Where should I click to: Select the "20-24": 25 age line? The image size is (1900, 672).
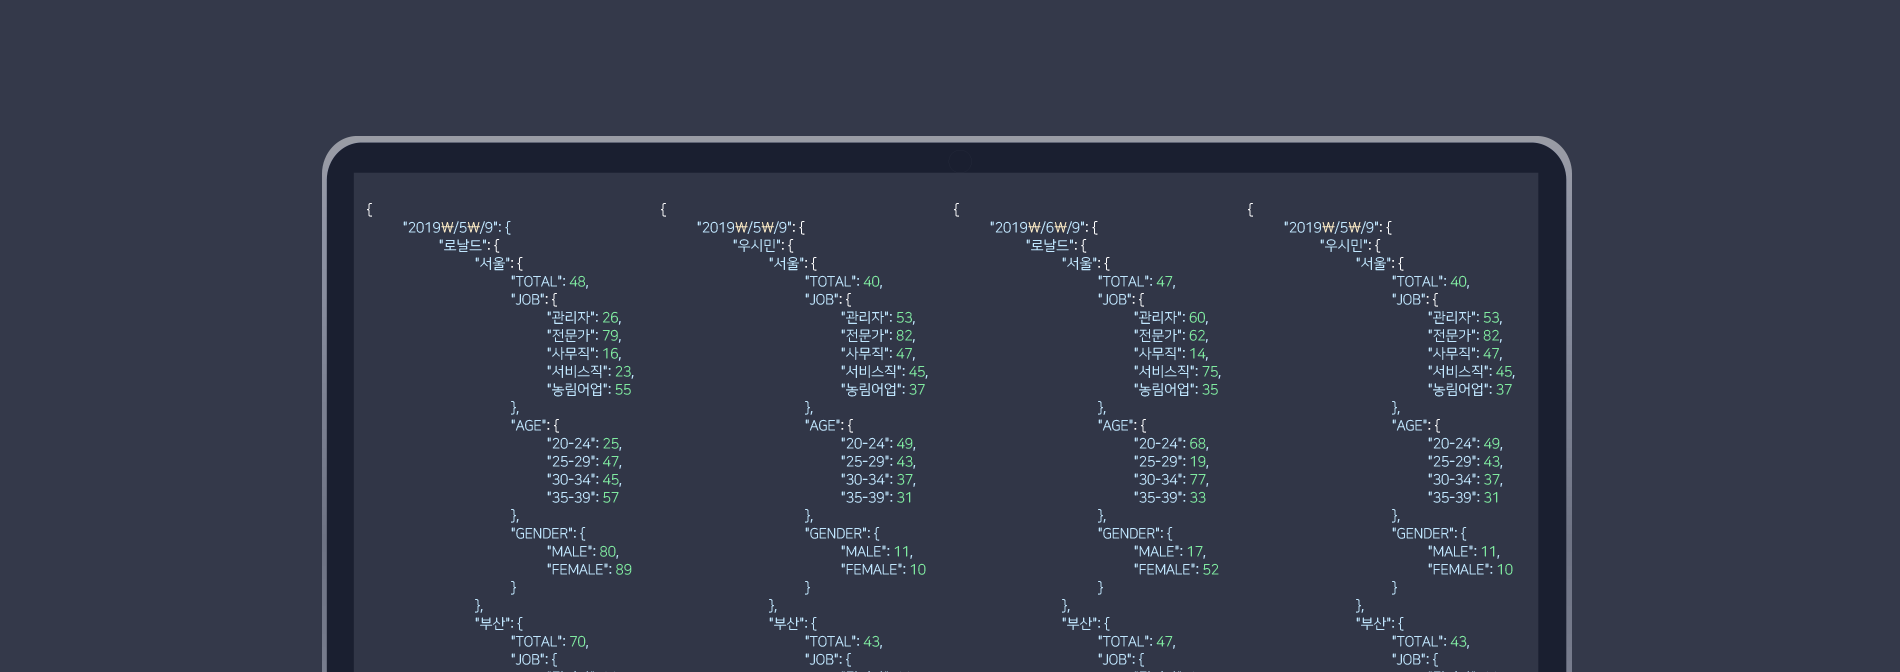(x=584, y=443)
